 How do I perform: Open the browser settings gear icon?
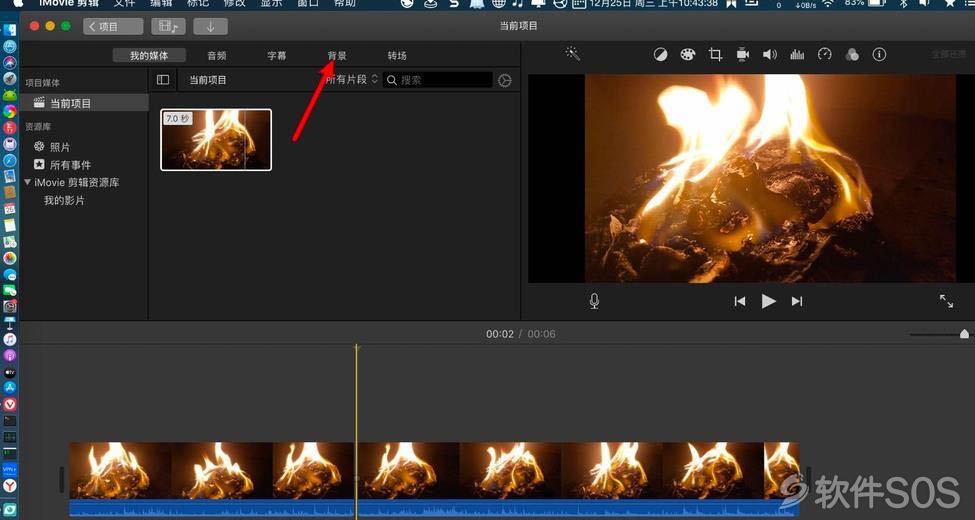[505, 80]
